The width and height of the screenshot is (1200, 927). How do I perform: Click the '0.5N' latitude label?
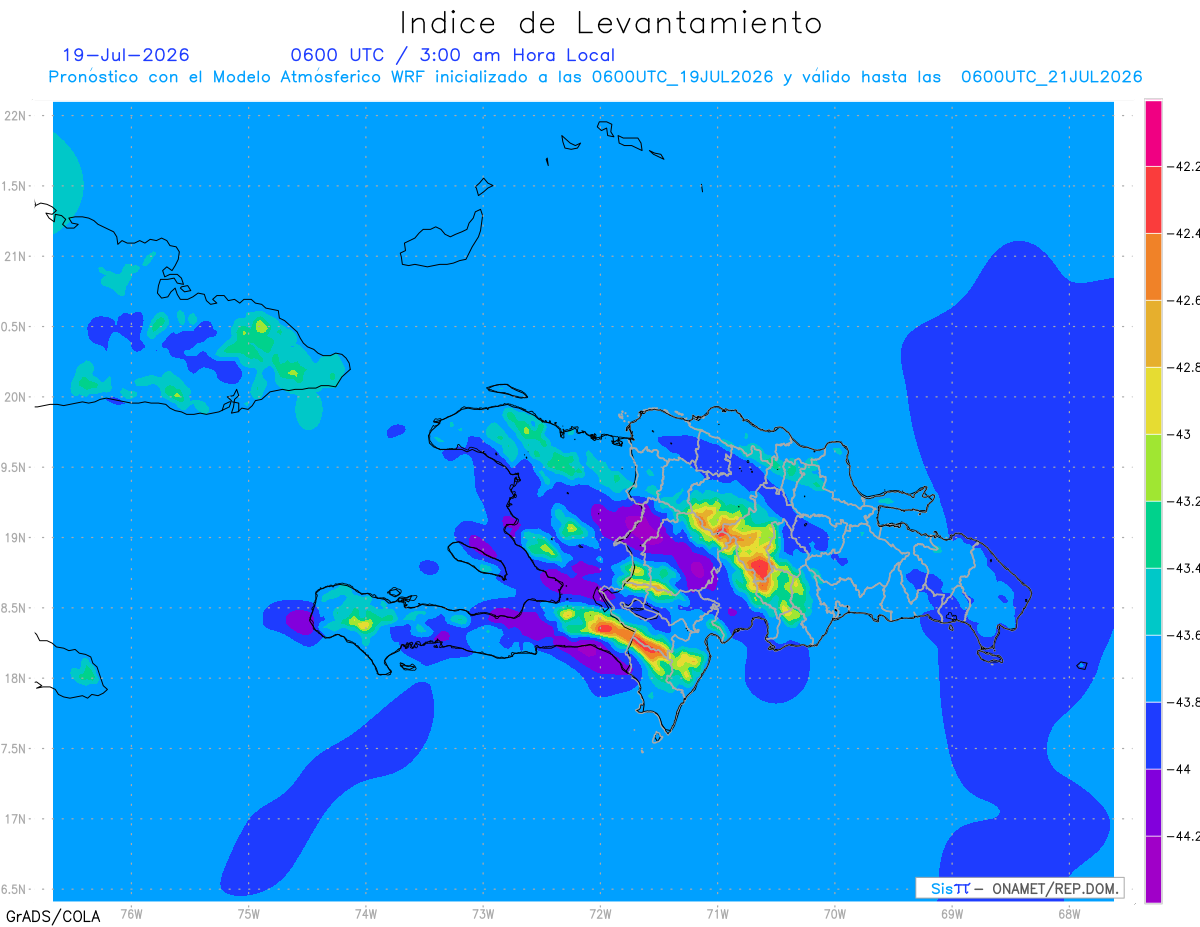[x=14, y=327]
